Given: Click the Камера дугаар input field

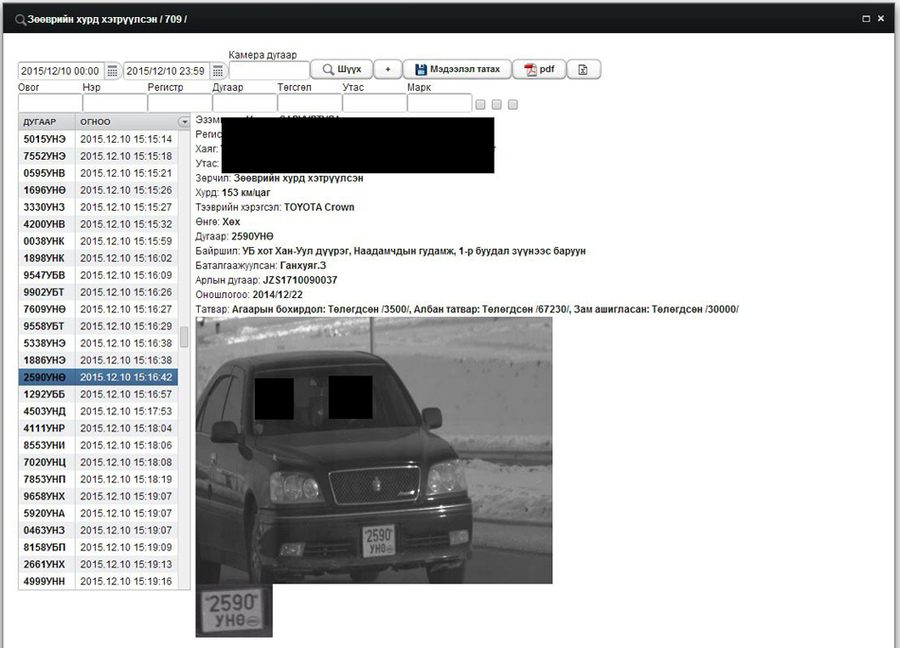Looking at the screenshot, I should [268, 71].
